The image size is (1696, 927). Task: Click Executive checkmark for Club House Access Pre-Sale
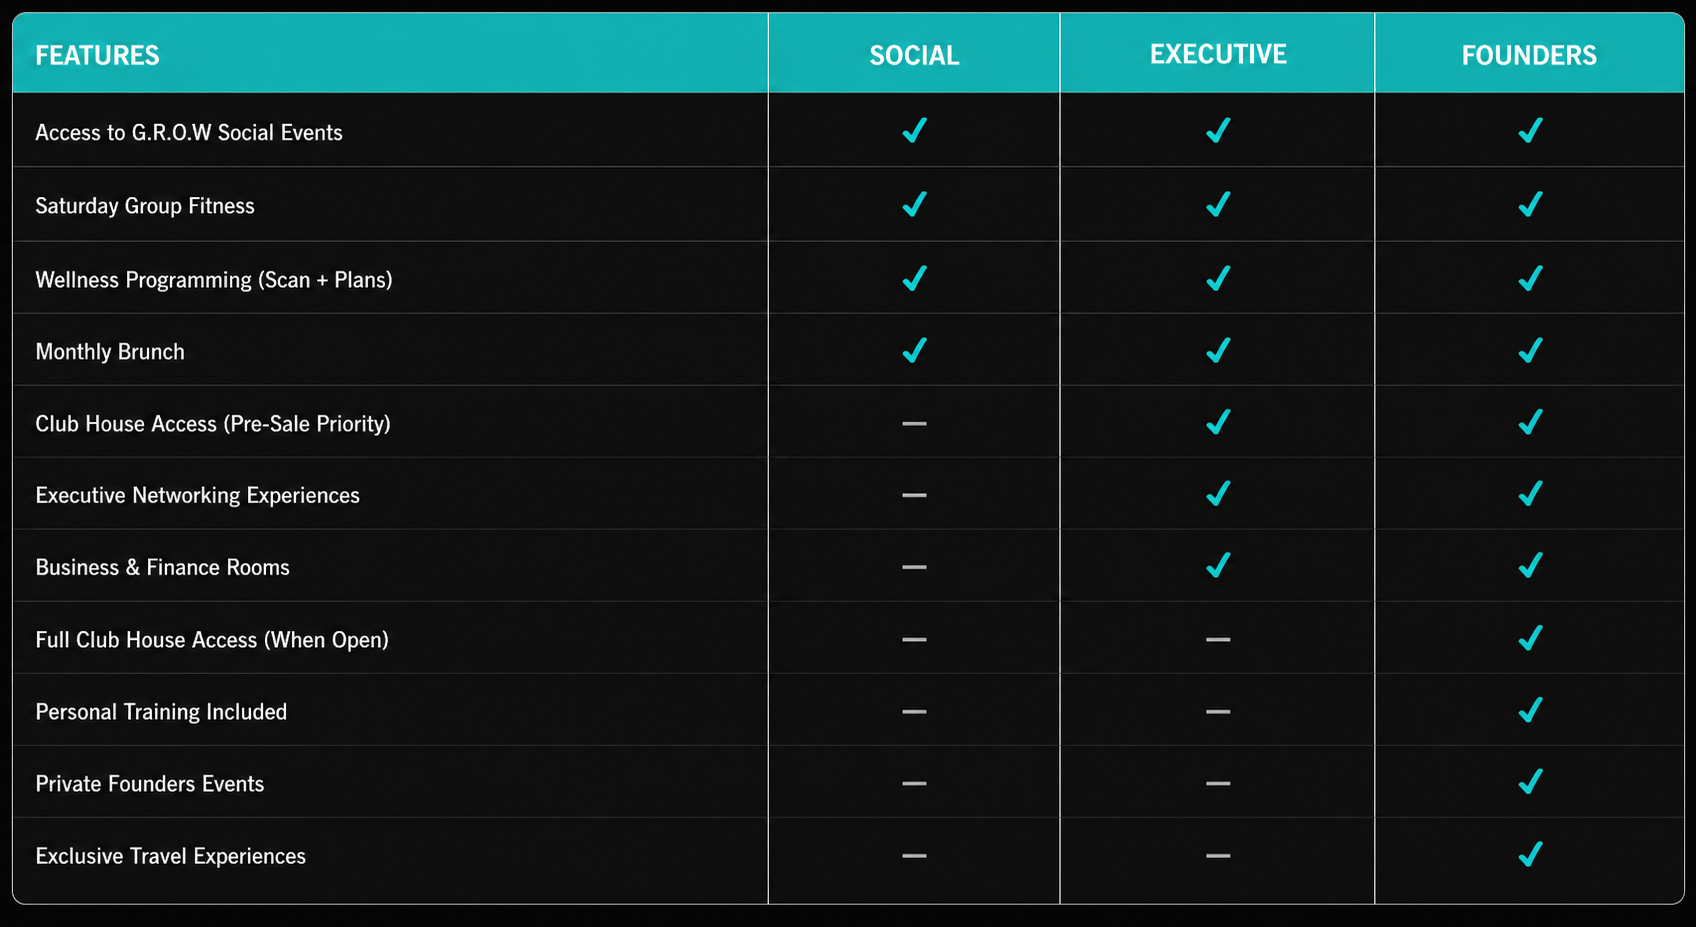[x=1217, y=423]
